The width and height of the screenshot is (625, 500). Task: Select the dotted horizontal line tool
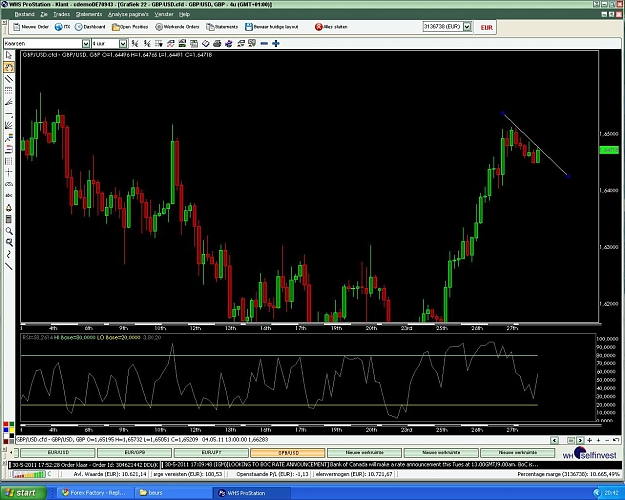[x=9, y=91]
